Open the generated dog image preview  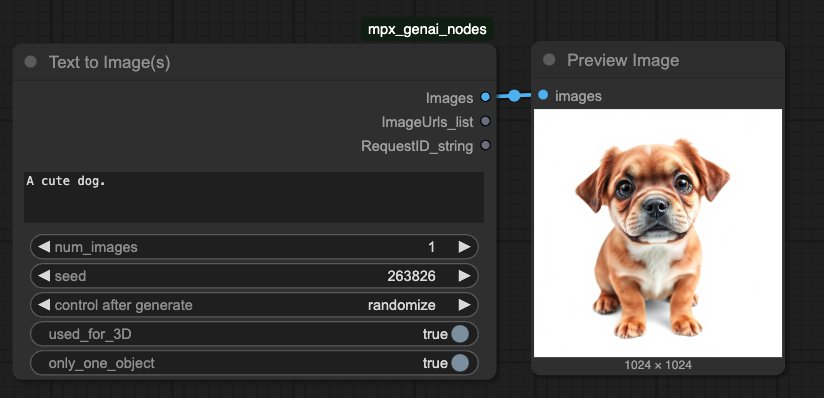coord(658,233)
